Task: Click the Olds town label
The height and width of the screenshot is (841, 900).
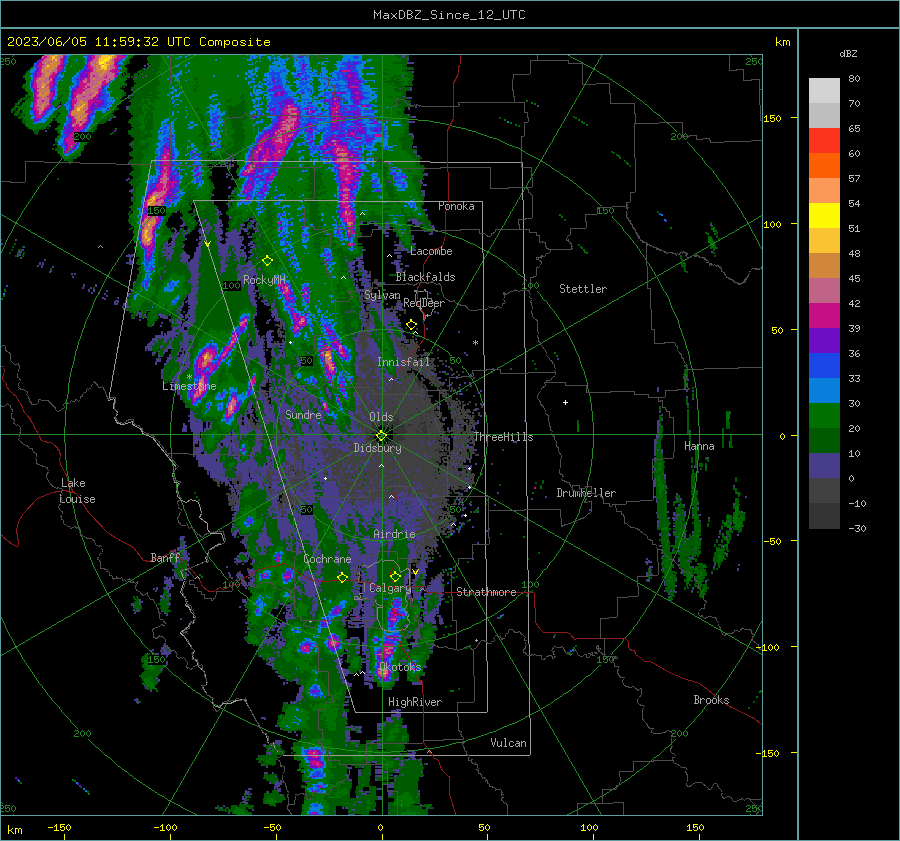Action: (381, 417)
